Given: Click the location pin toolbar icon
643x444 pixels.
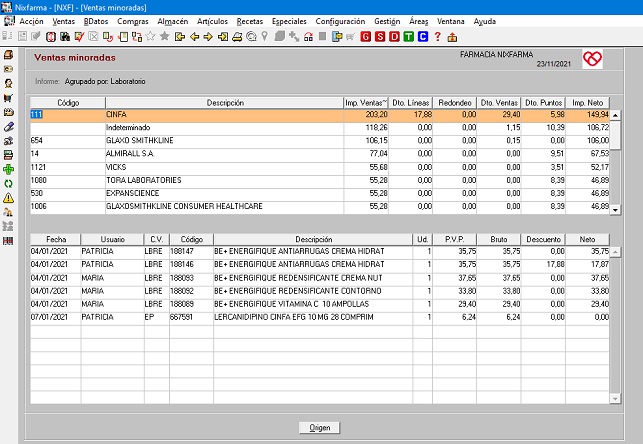Looking at the screenshot, I should 265,36.
